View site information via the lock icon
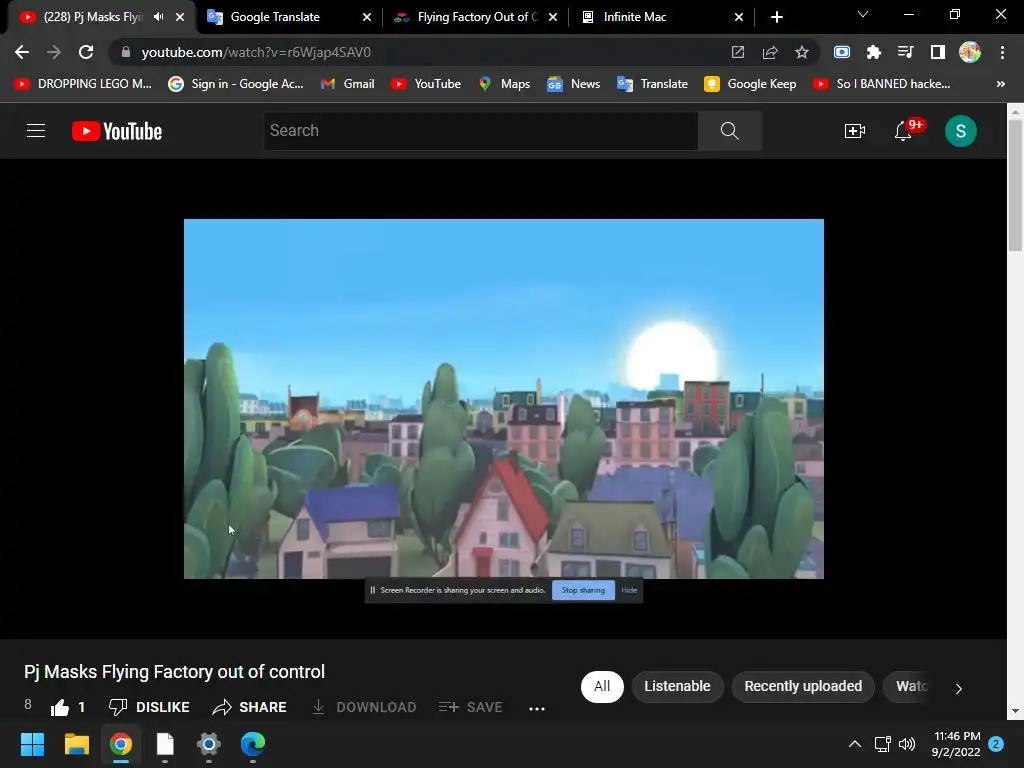Viewport: 1024px width, 768px height. coord(126,52)
